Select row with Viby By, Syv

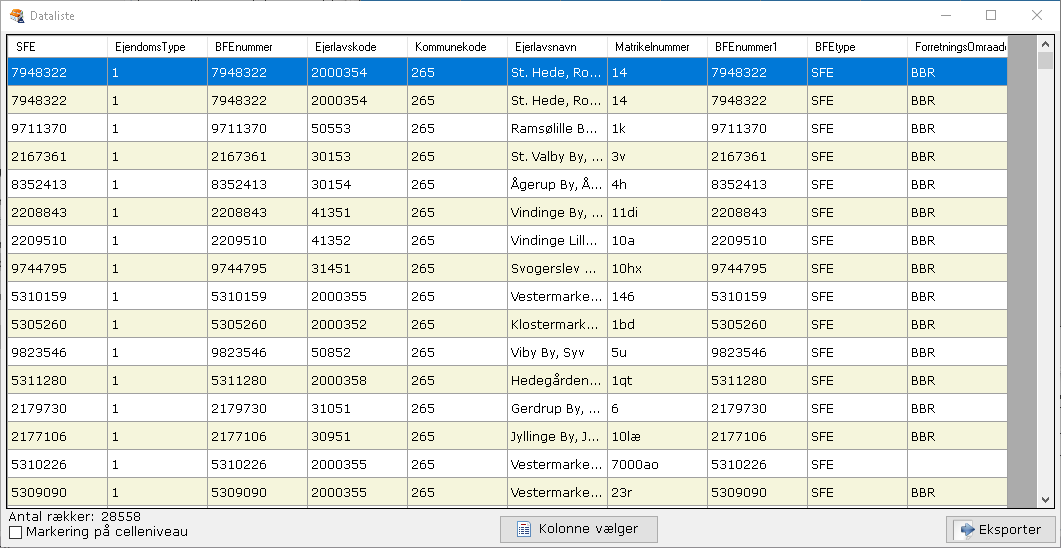pyautogui.click(x=555, y=353)
